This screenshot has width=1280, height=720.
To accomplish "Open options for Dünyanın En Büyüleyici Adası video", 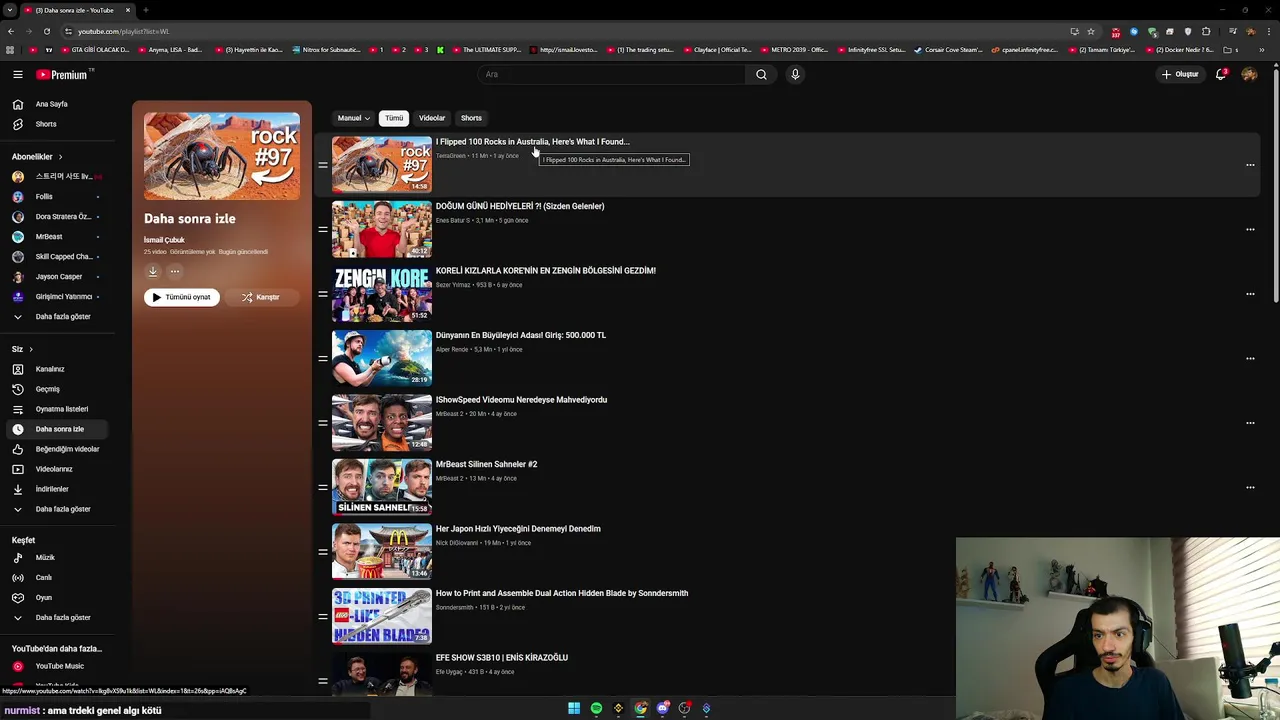I will 1250,358.
